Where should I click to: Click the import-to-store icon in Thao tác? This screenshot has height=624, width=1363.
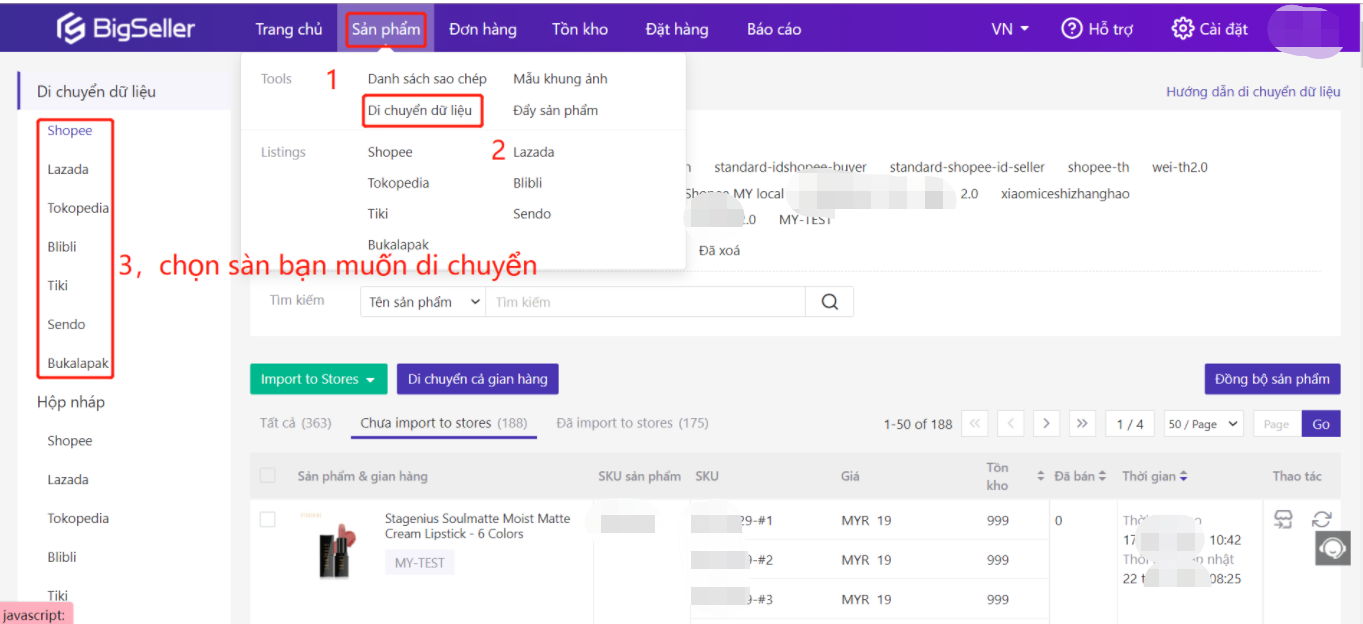coord(1283,518)
